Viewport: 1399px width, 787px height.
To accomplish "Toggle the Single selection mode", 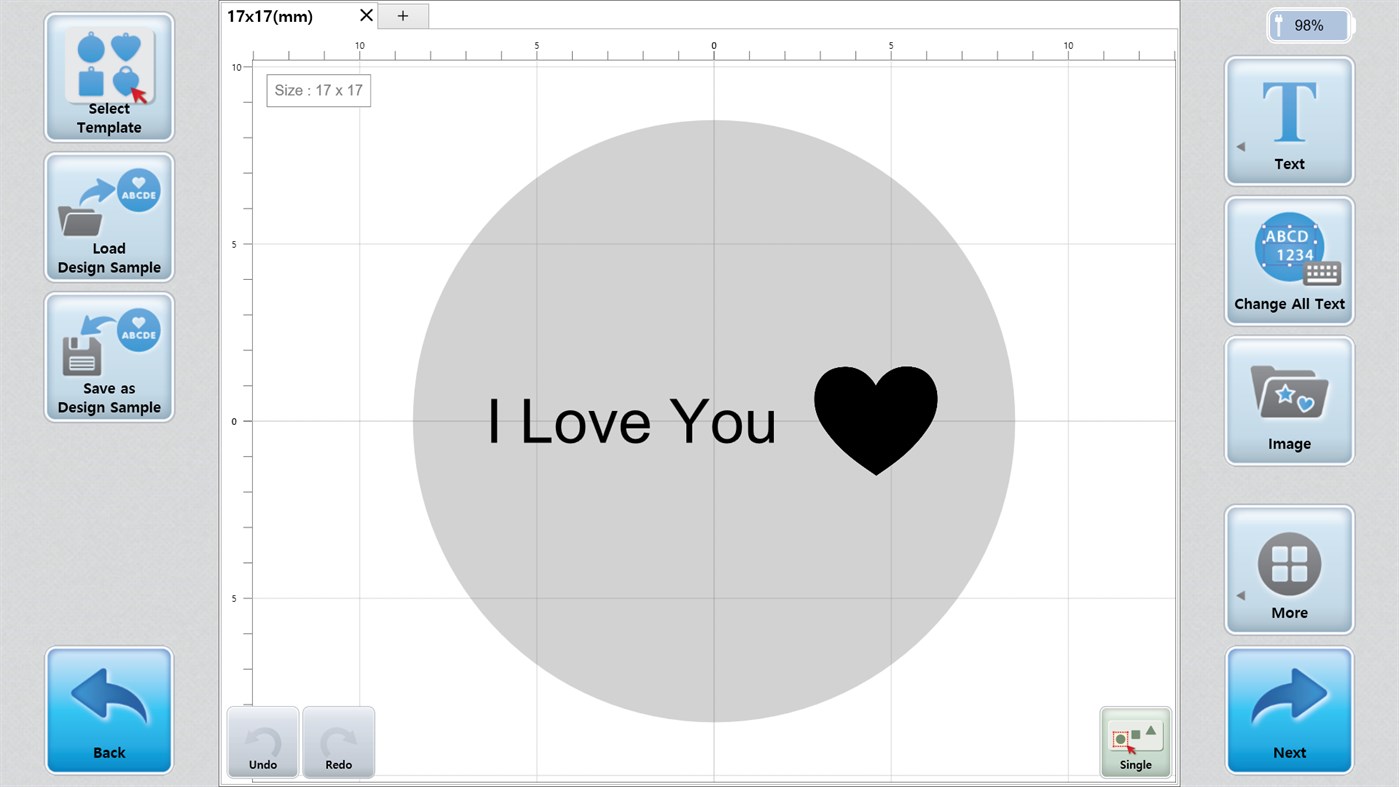I will pyautogui.click(x=1135, y=742).
